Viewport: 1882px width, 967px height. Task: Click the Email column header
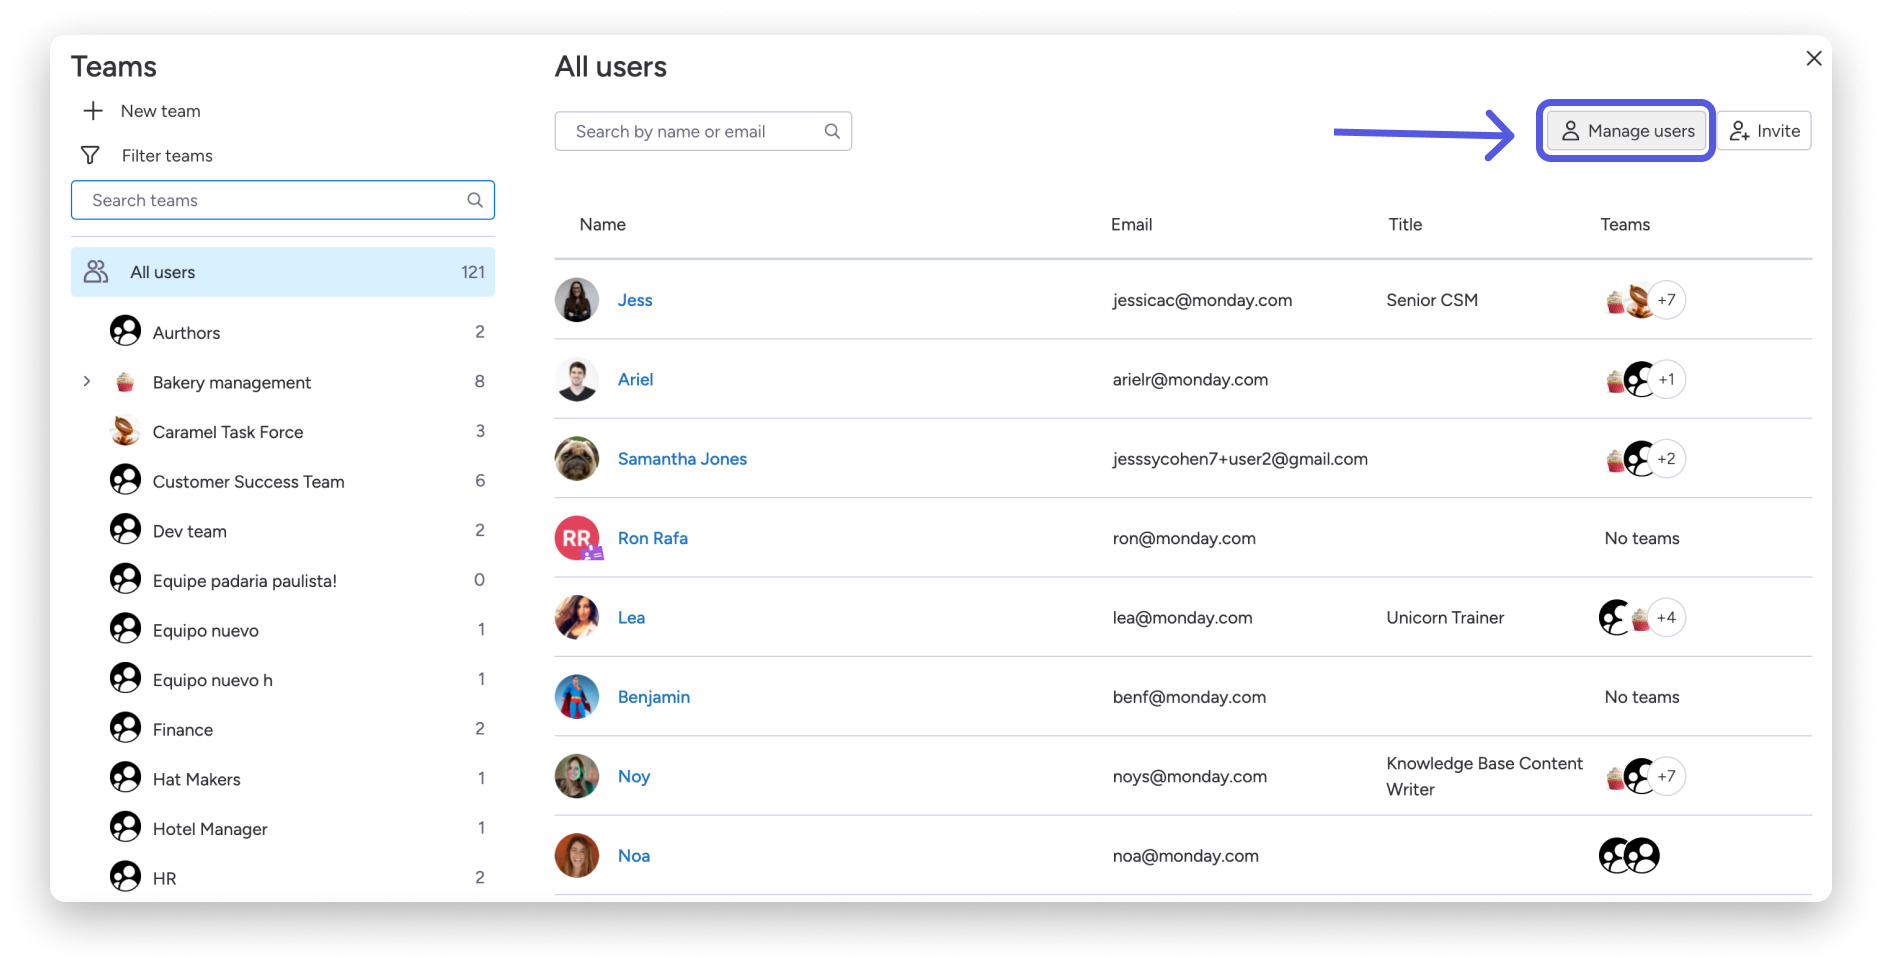[1131, 224]
